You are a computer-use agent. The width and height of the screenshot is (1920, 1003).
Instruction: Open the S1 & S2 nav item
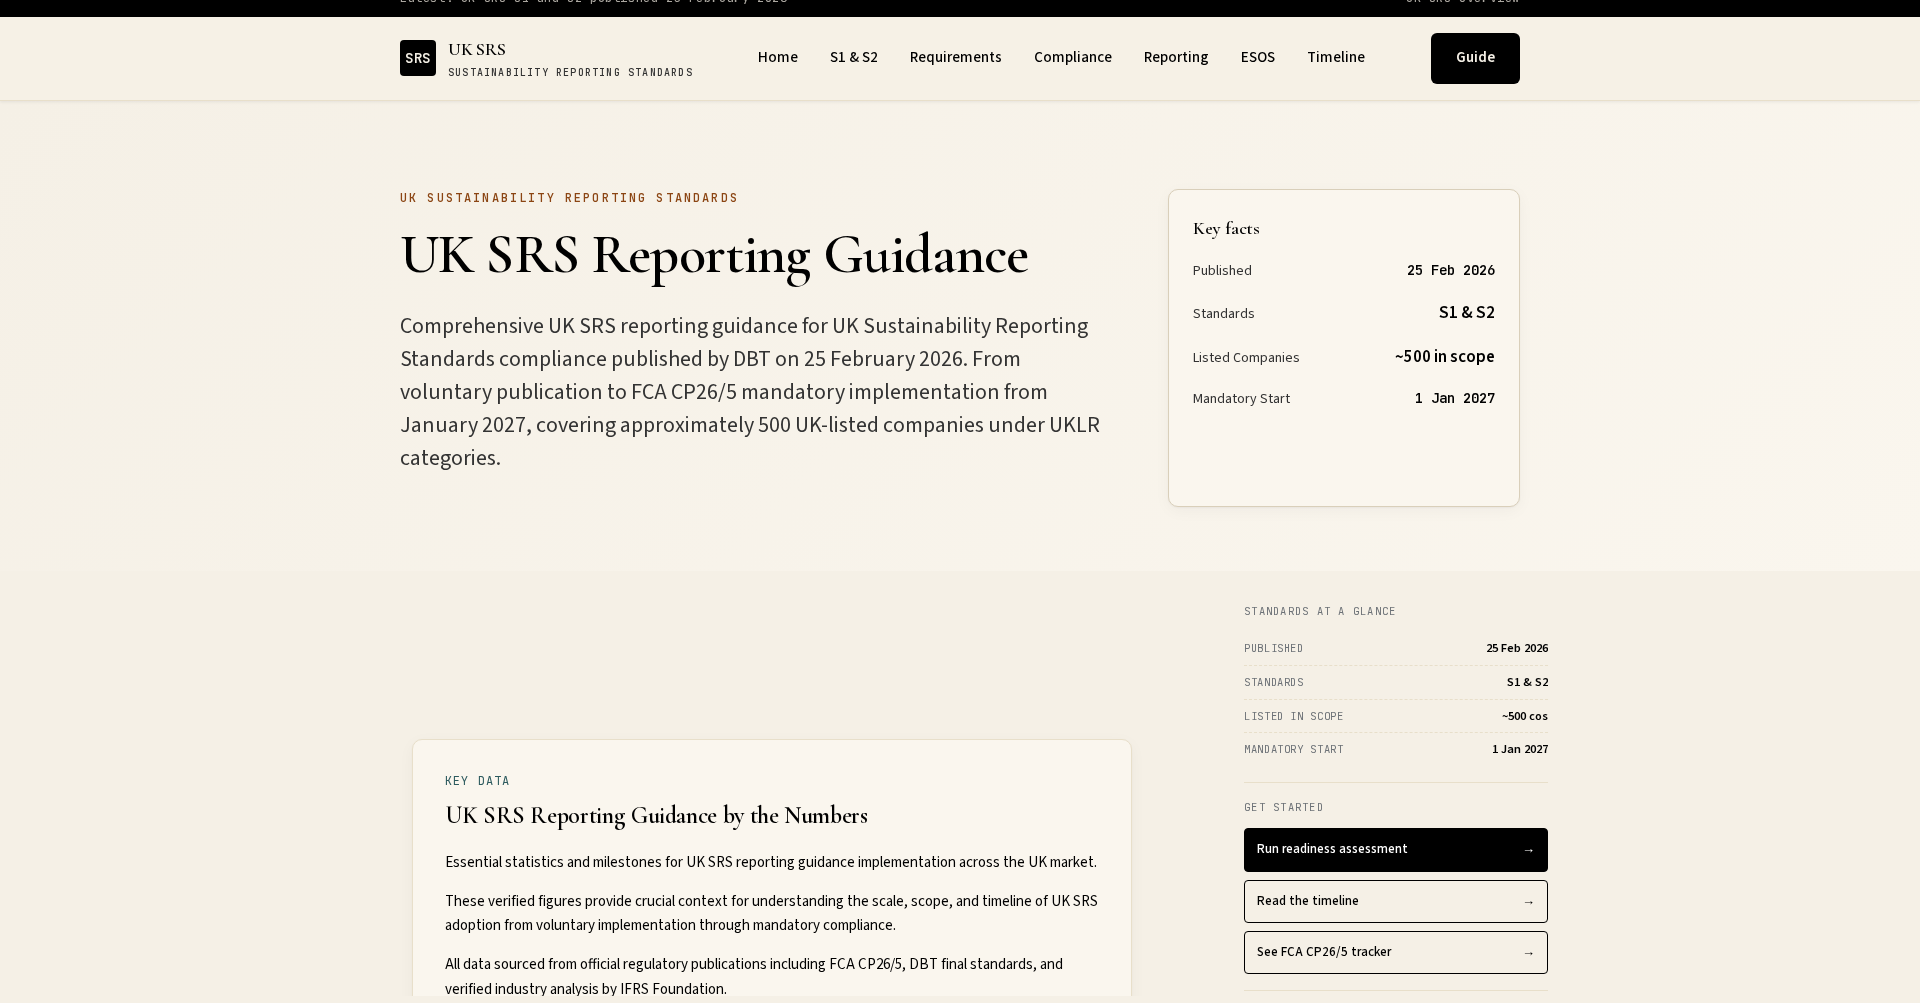[854, 58]
